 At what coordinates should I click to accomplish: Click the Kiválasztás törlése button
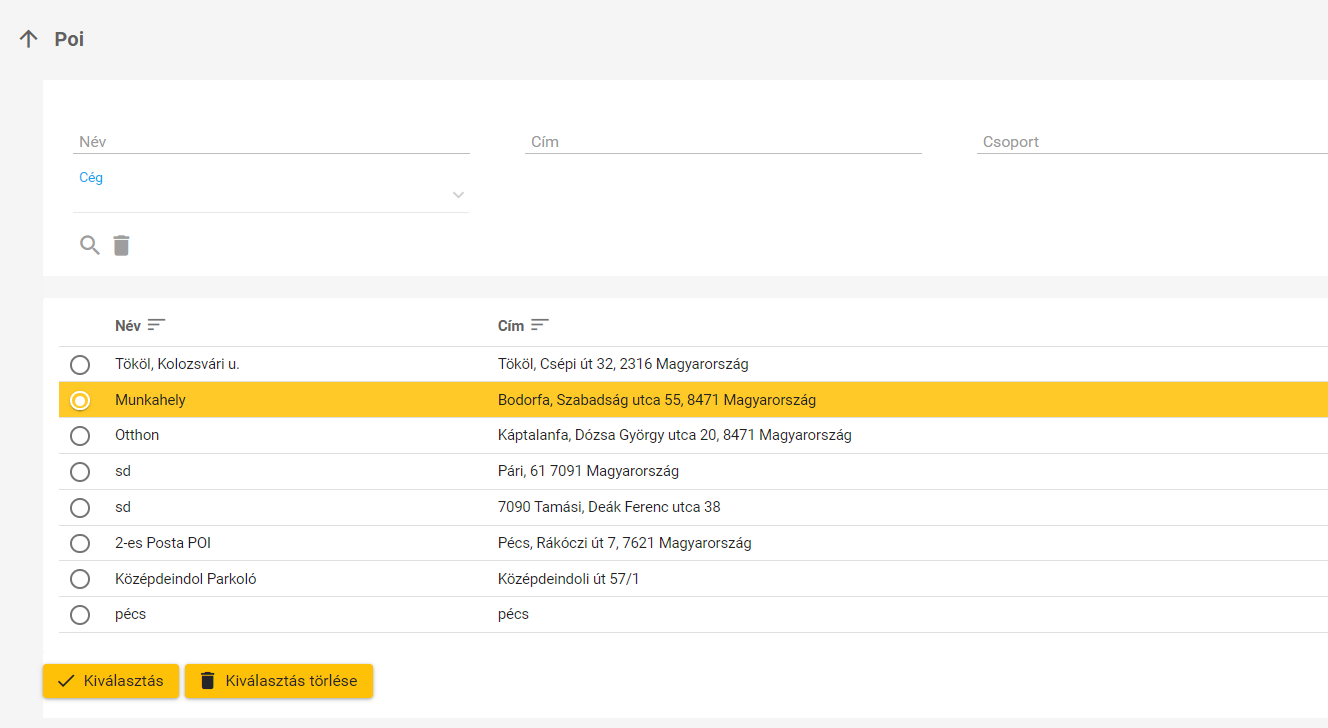tap(278, 681)
